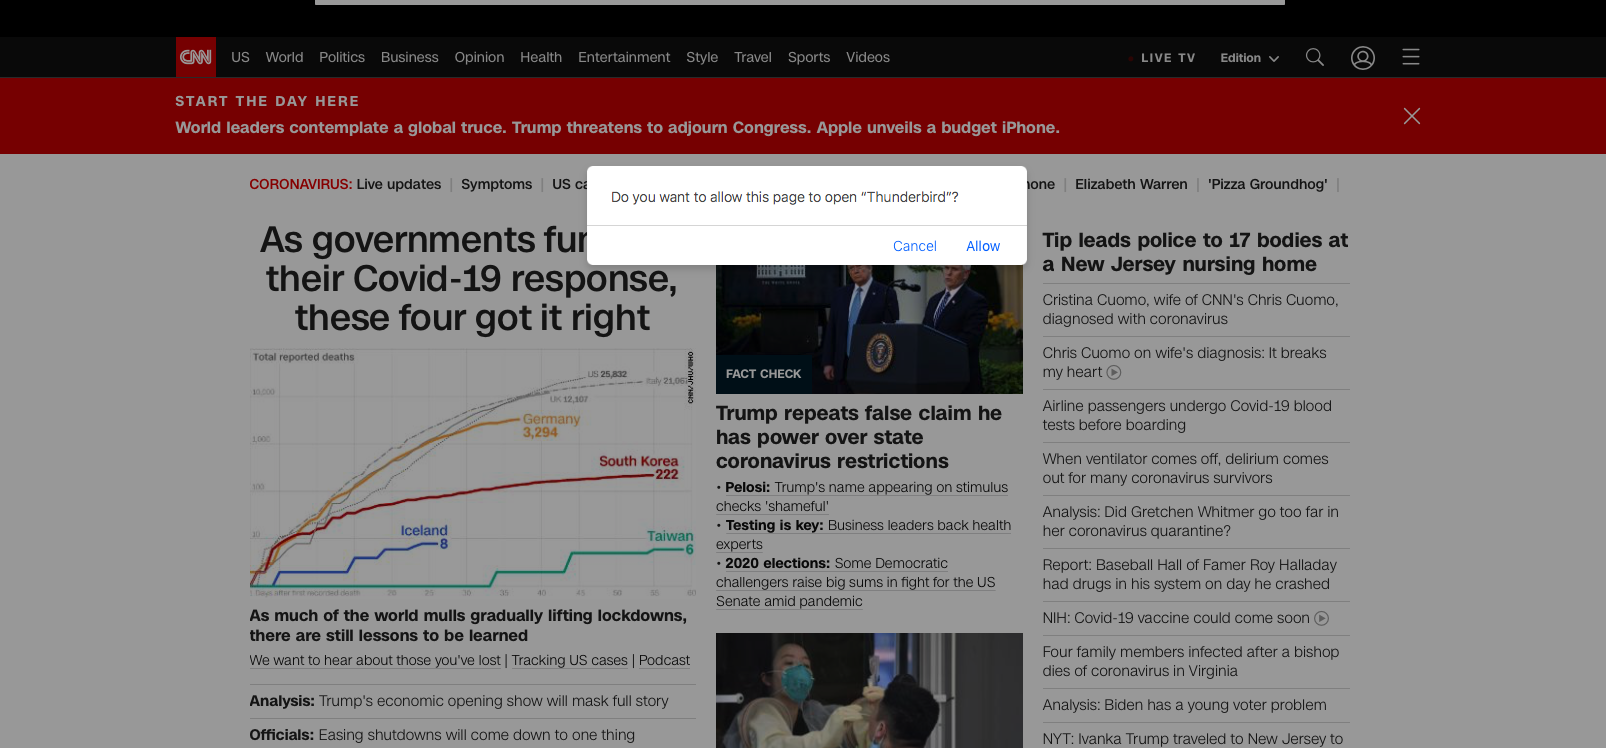Click the play icon after NIH vaccine headline

click(x=1321, y=618)
